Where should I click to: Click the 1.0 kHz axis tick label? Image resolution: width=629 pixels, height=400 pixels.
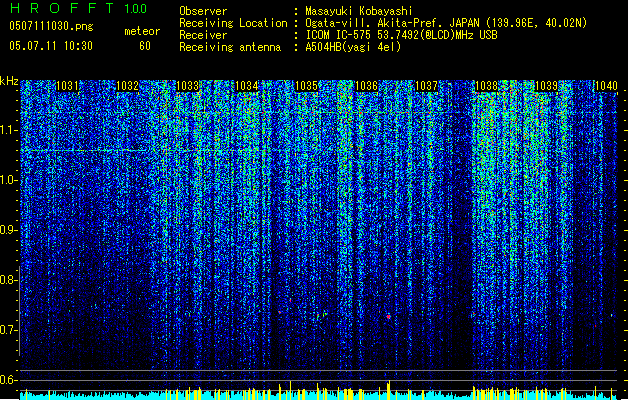pyautogui.click(x=9, y=180)
